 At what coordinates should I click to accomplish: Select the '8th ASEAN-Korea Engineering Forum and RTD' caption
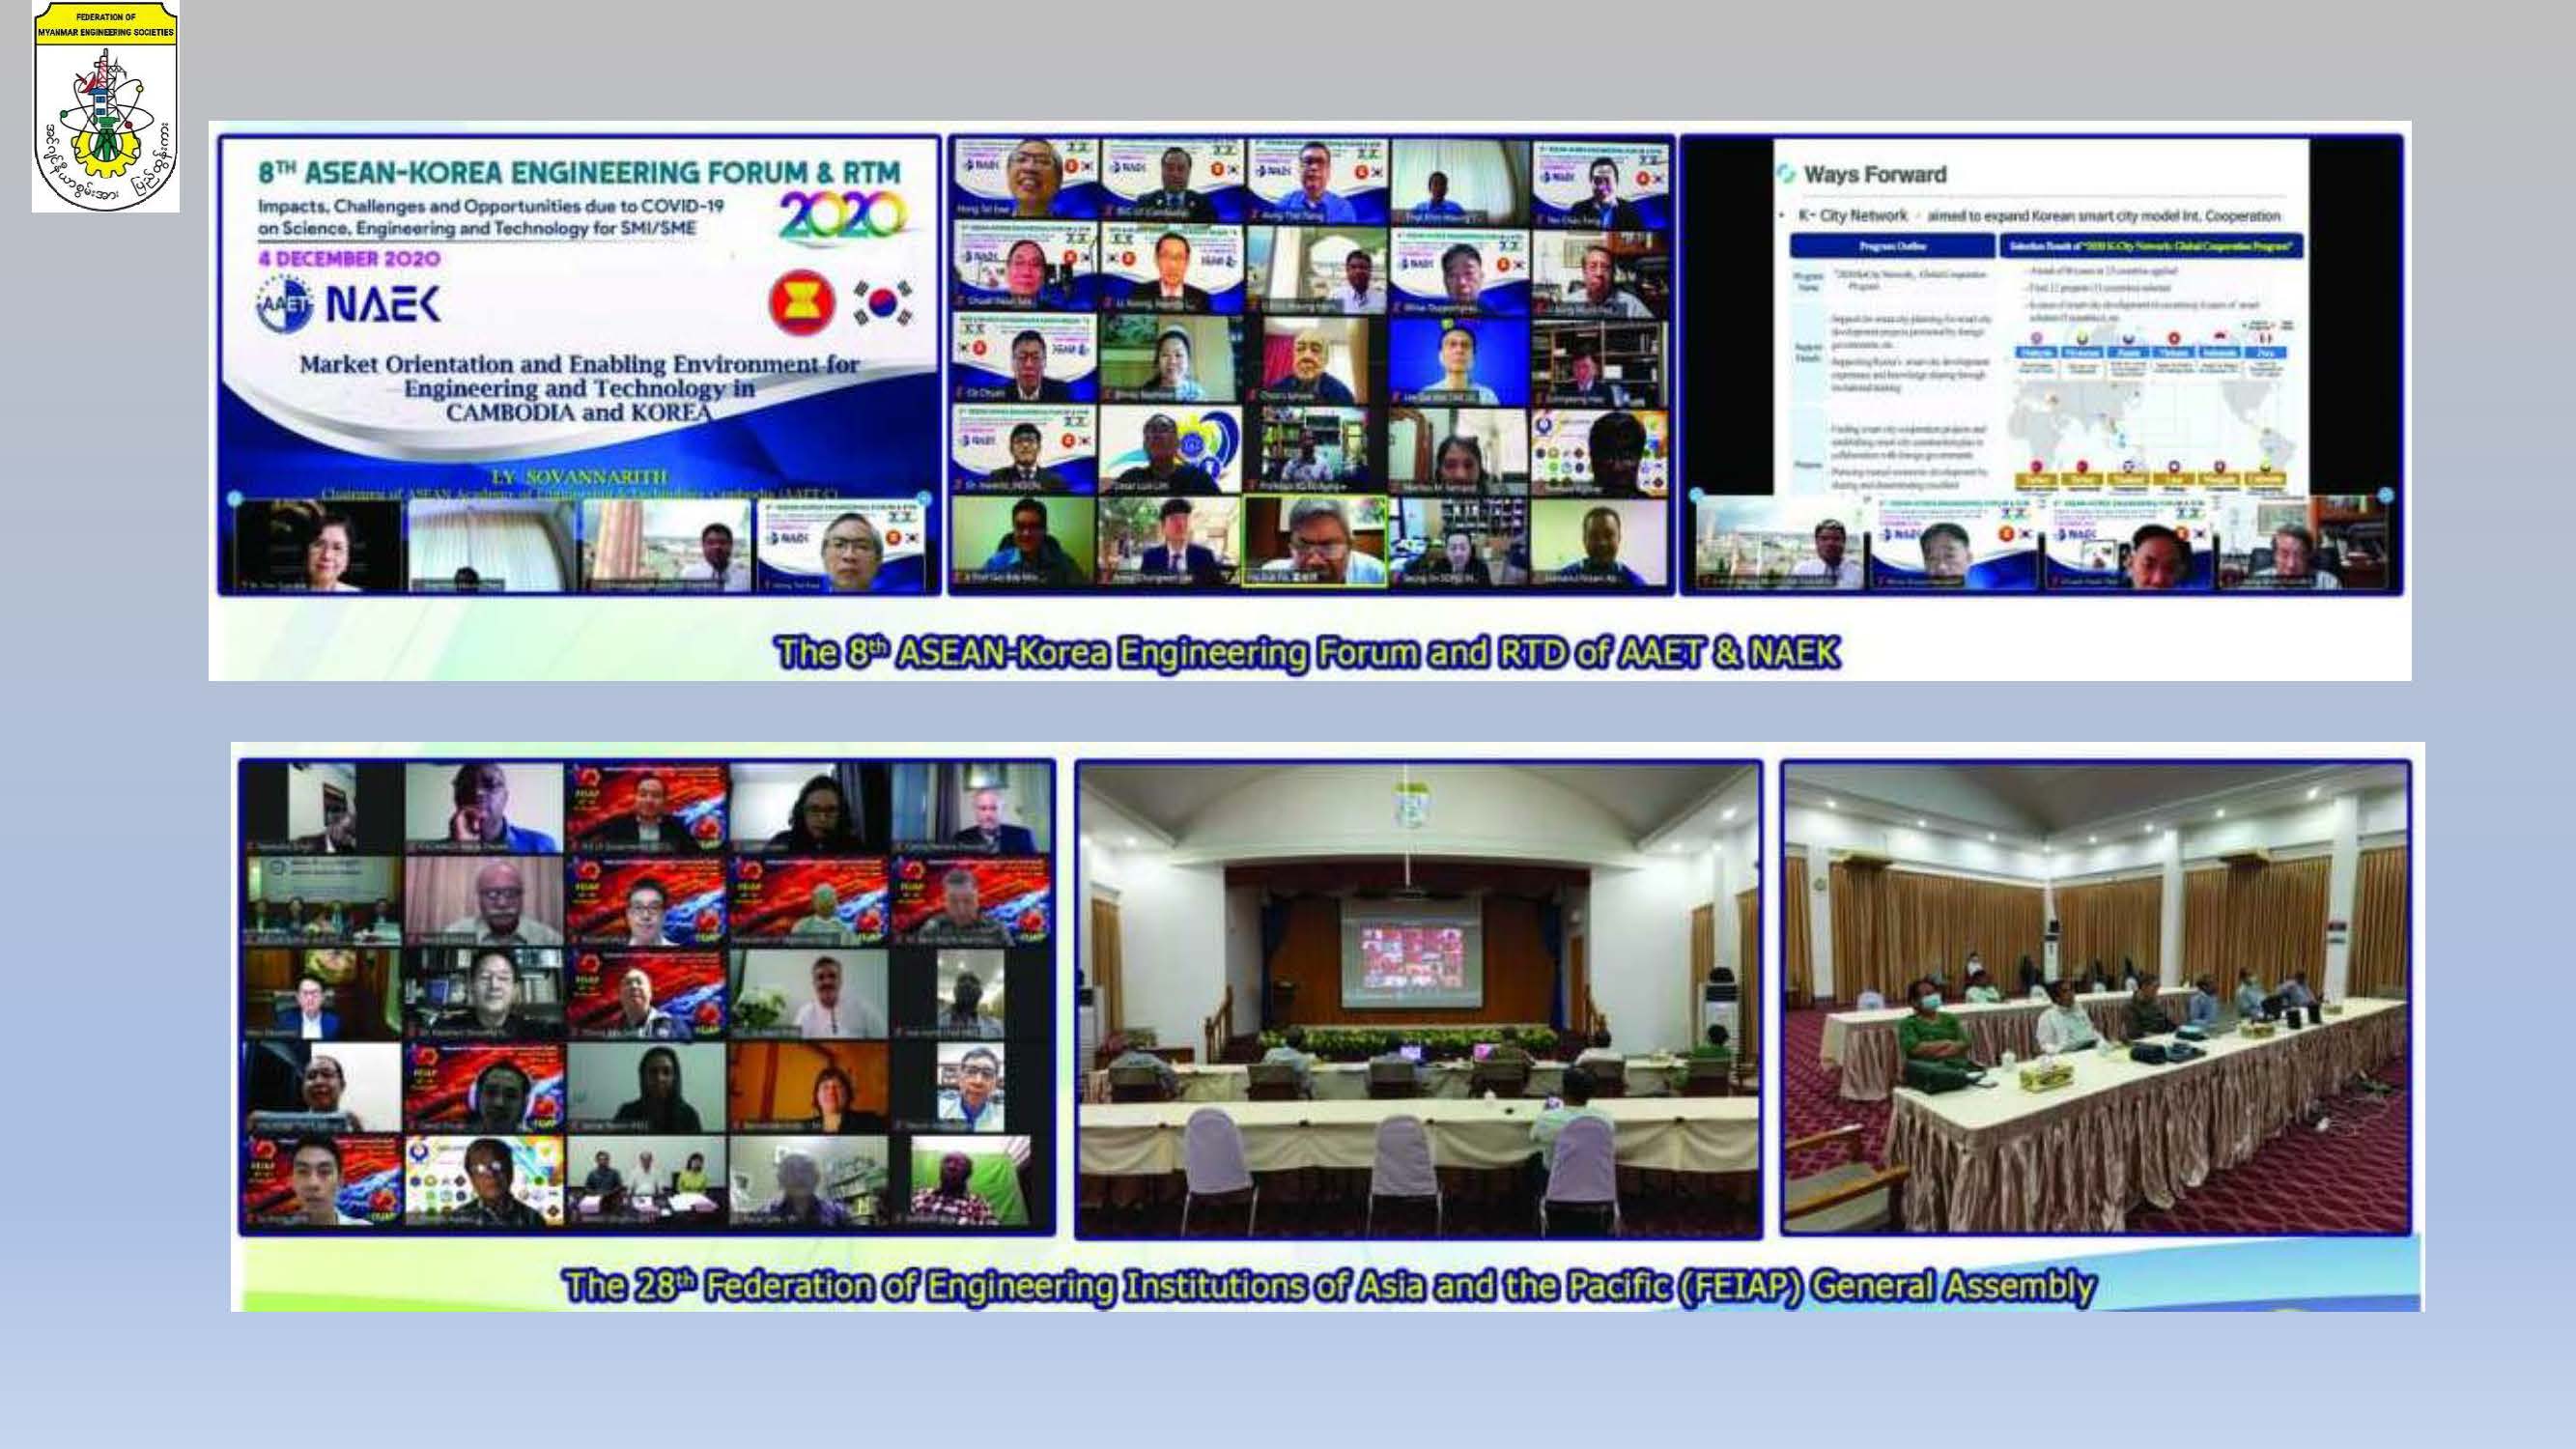pos(1308,653)
